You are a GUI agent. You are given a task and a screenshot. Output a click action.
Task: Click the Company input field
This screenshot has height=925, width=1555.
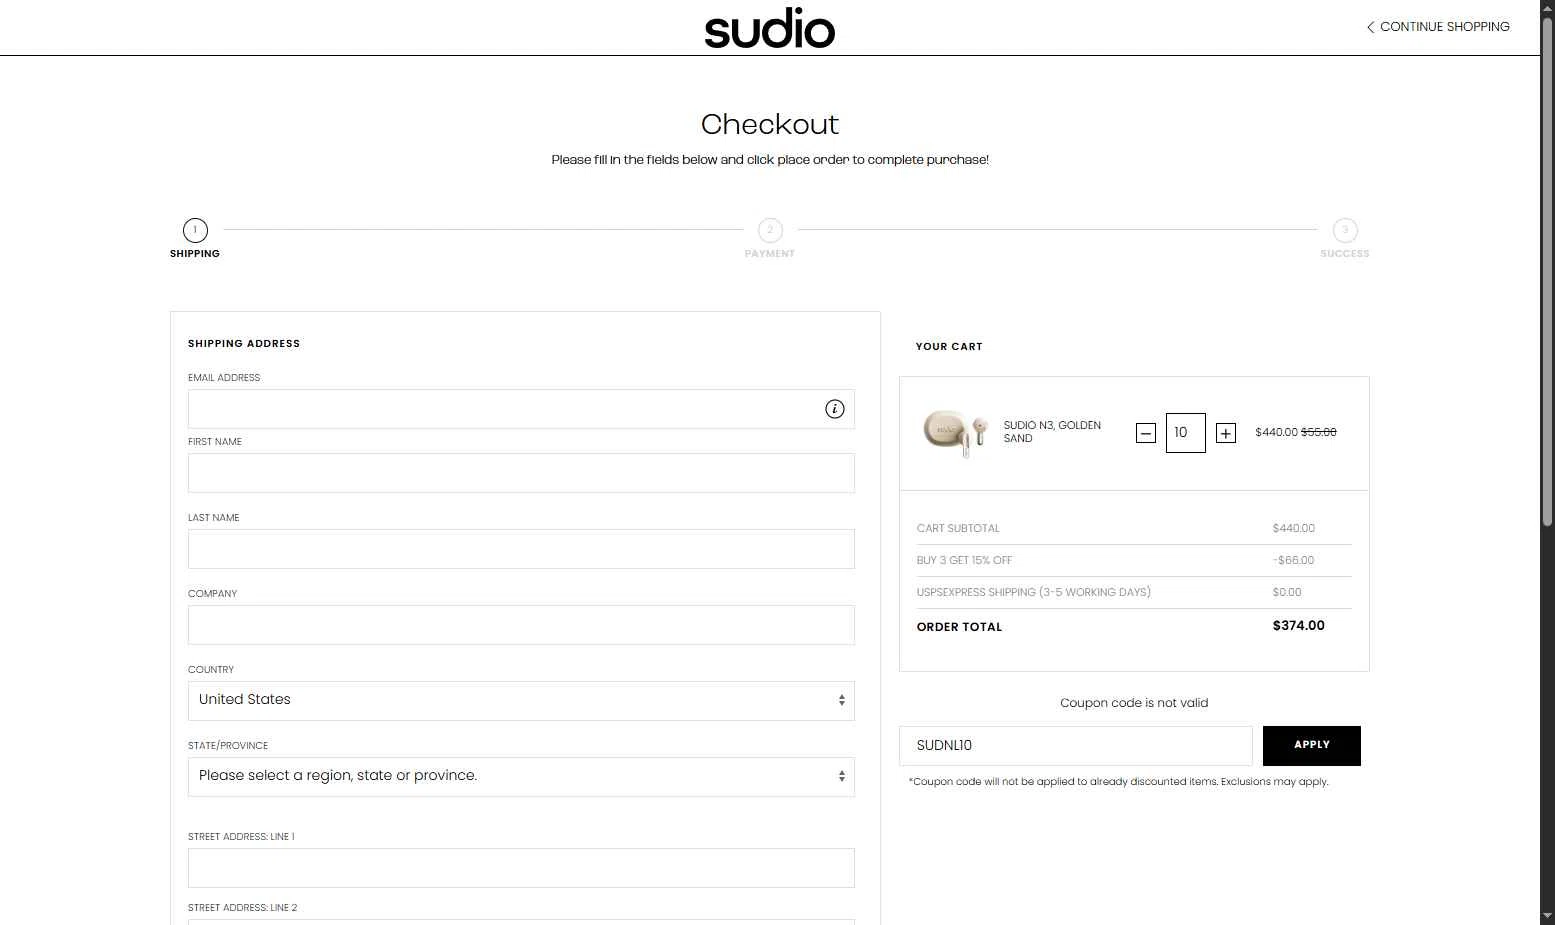click(x=521, y=625)
